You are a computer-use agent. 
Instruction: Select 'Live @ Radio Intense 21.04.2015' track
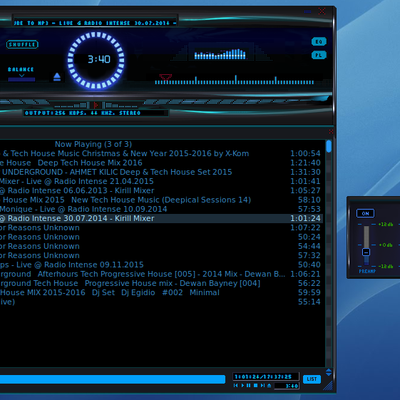point(161,181)
